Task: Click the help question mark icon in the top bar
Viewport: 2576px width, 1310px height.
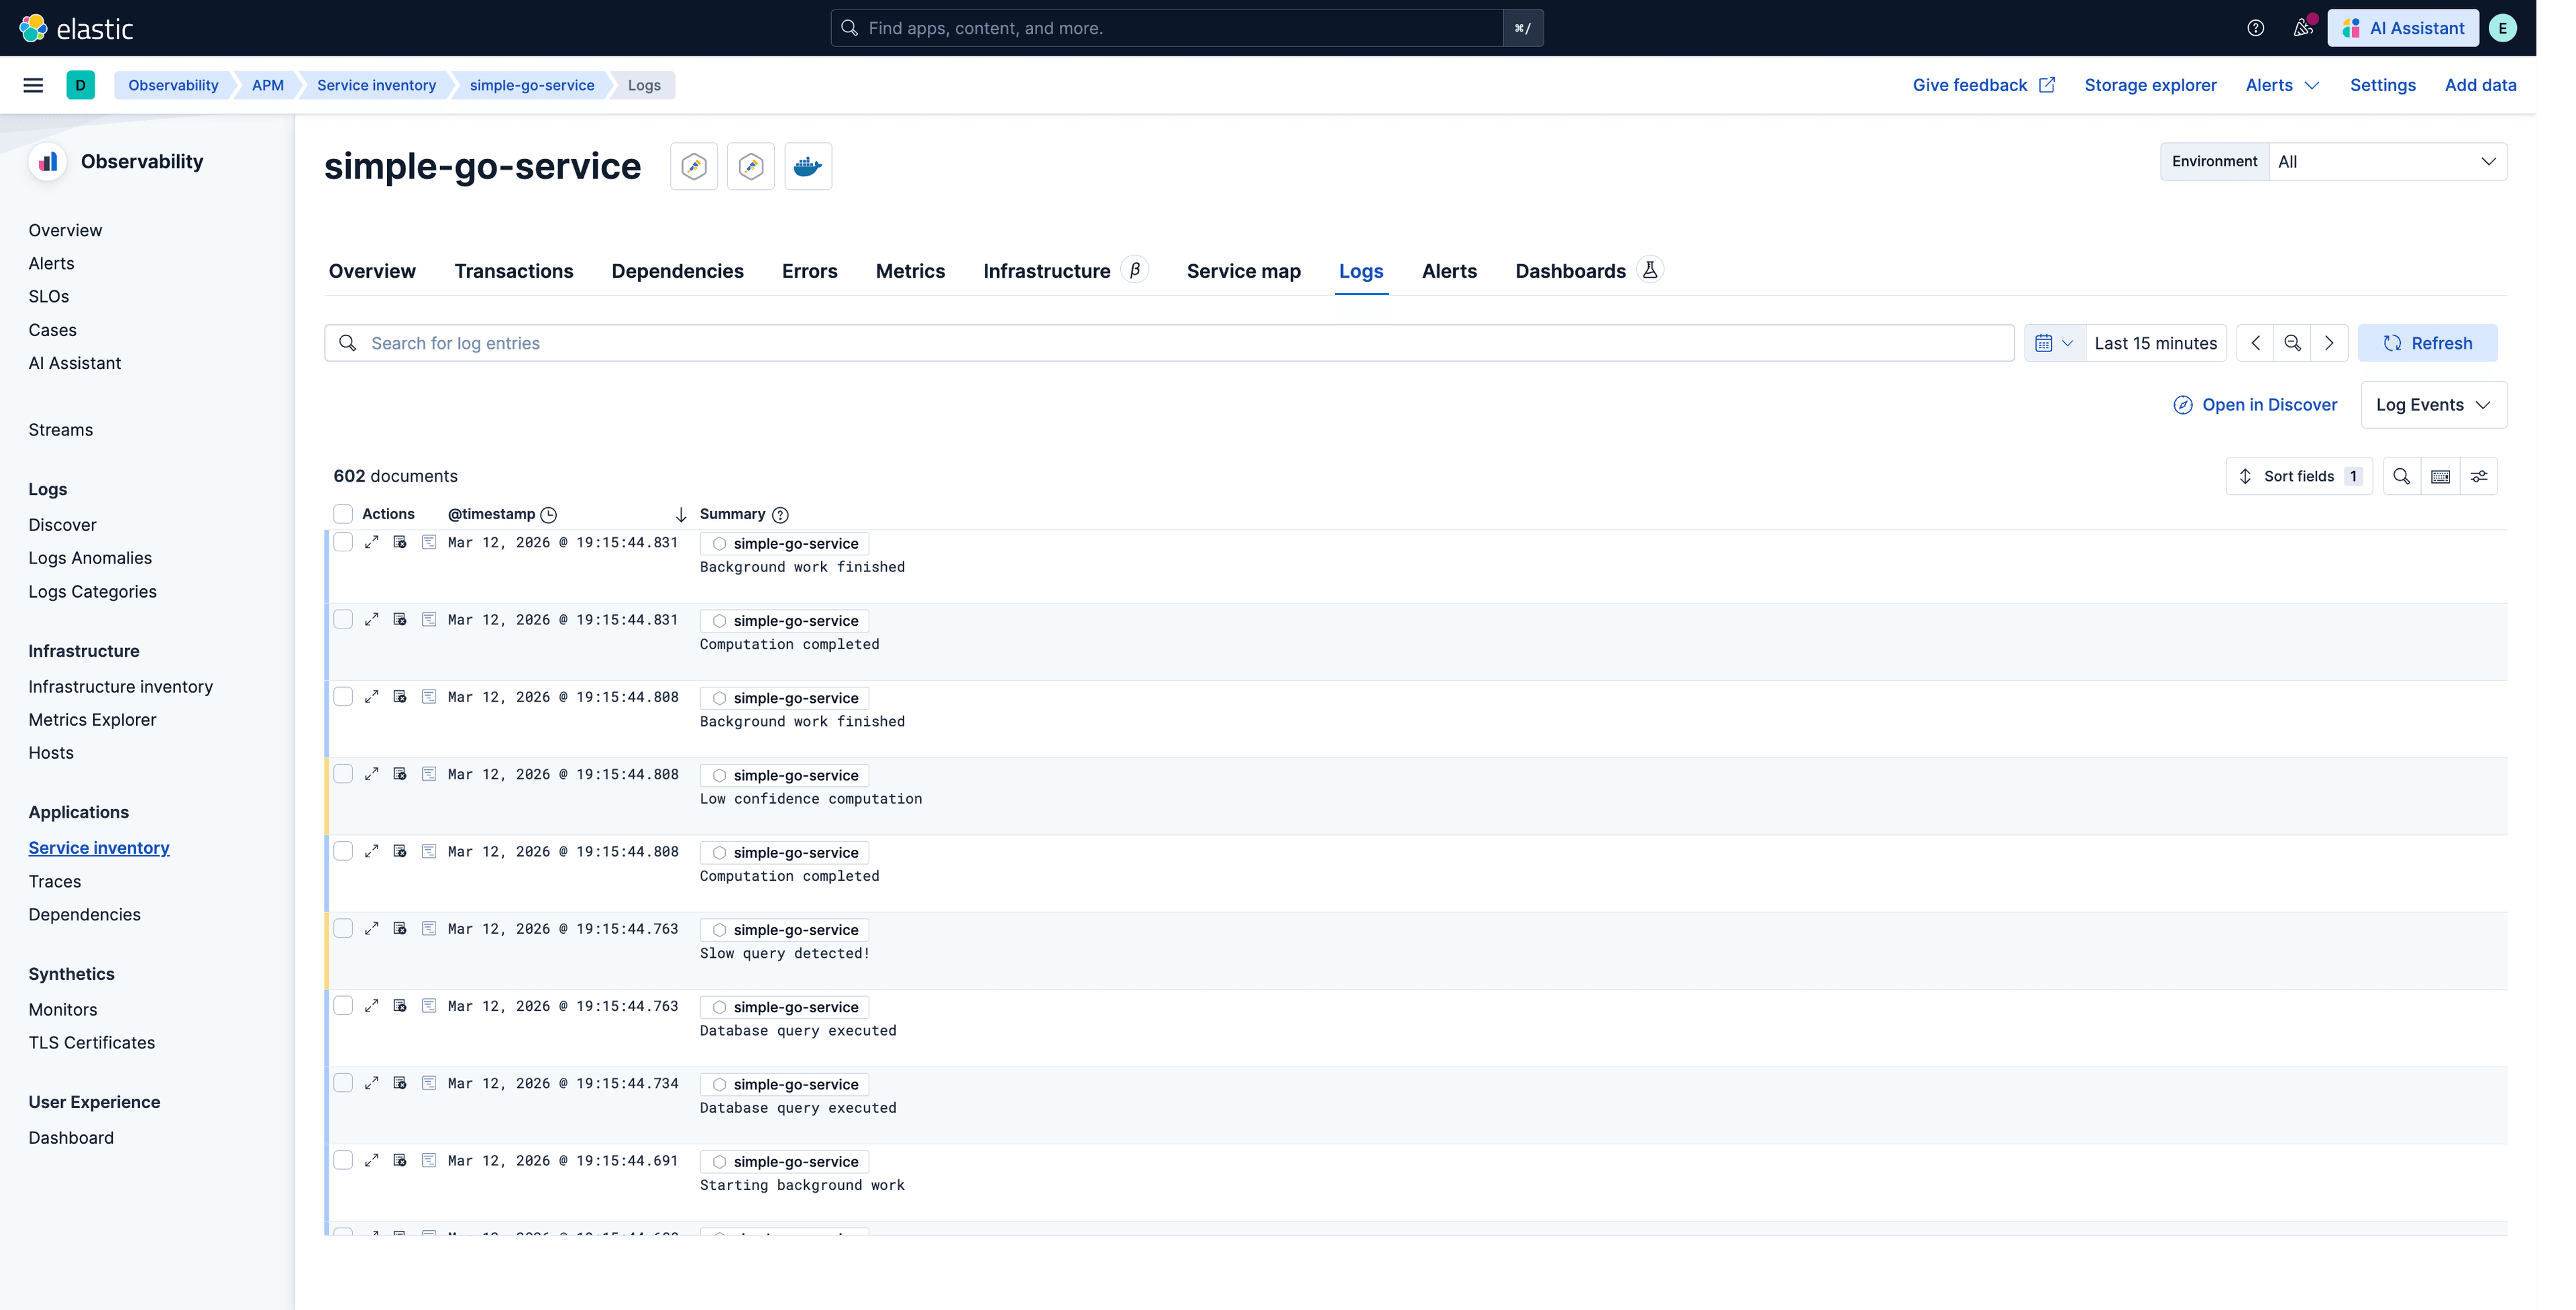Action: click(2256, 27)
